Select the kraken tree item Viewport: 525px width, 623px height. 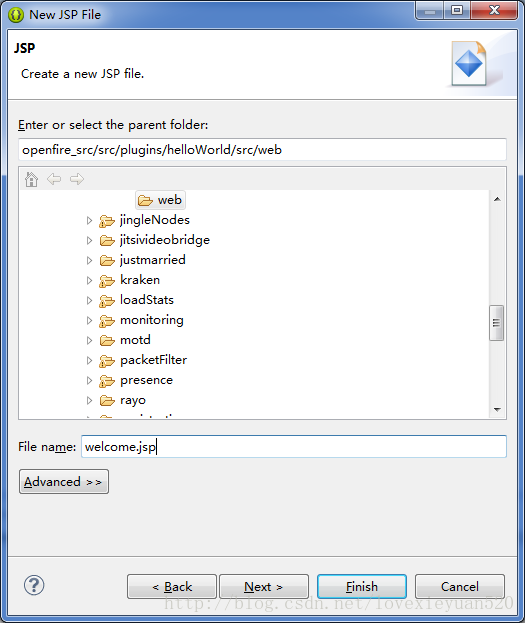(x=140, y=280)
